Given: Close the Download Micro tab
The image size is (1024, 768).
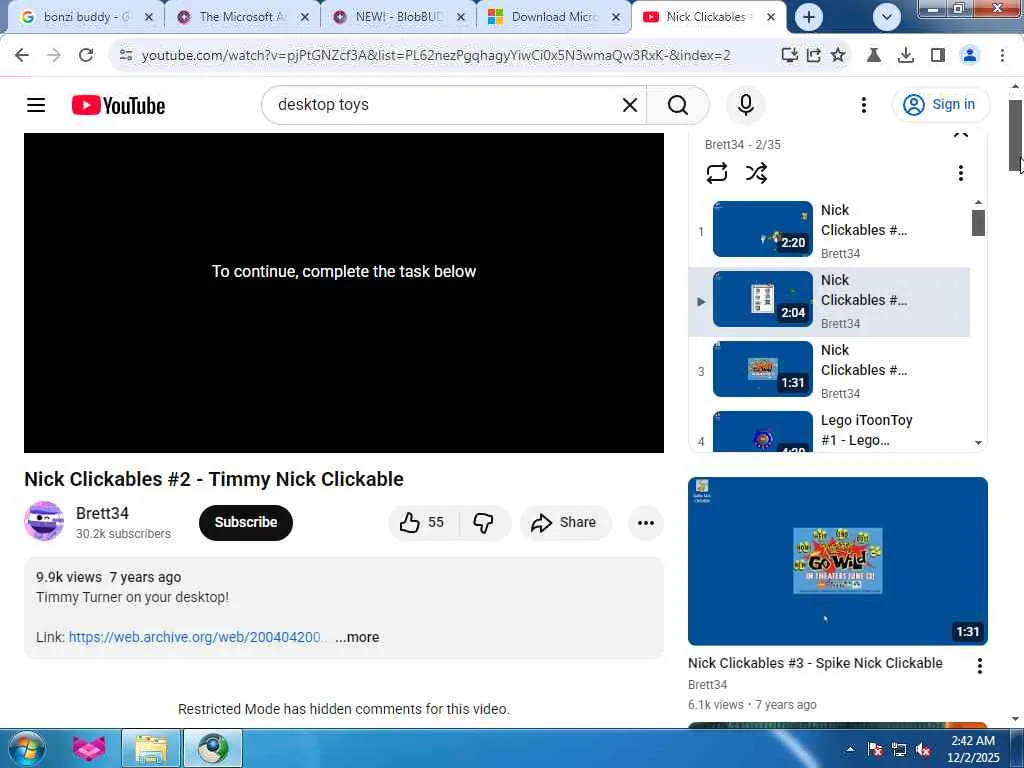Looking at the screenshot, I should [616, 17].
